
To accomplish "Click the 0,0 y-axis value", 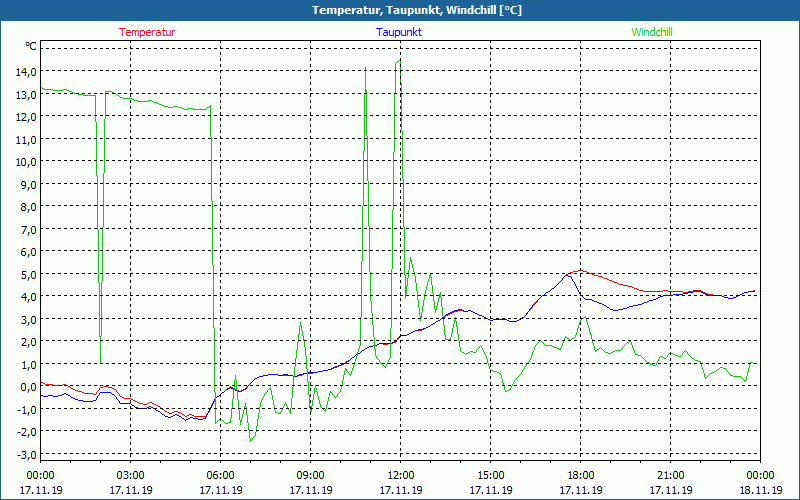I will 29,387.
